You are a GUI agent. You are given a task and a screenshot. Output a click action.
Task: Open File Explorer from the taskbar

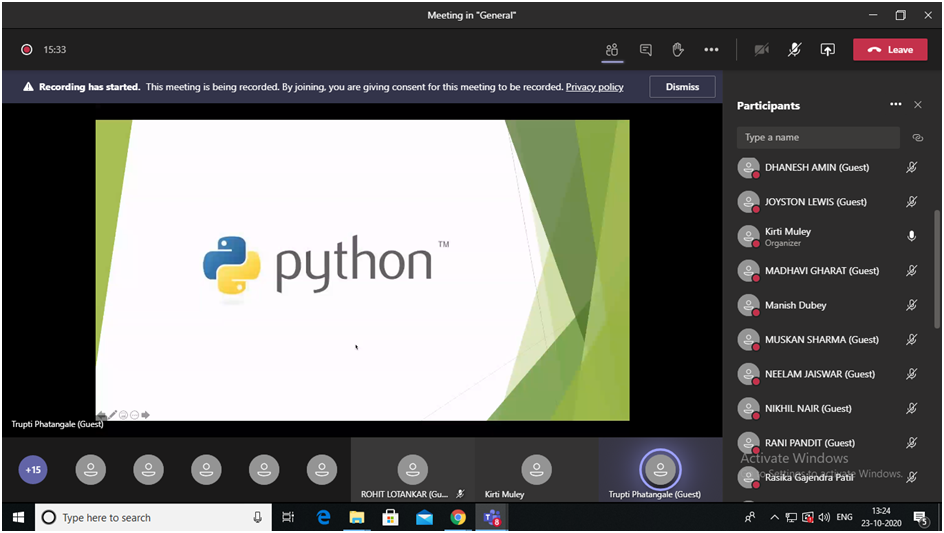[357, 517]
